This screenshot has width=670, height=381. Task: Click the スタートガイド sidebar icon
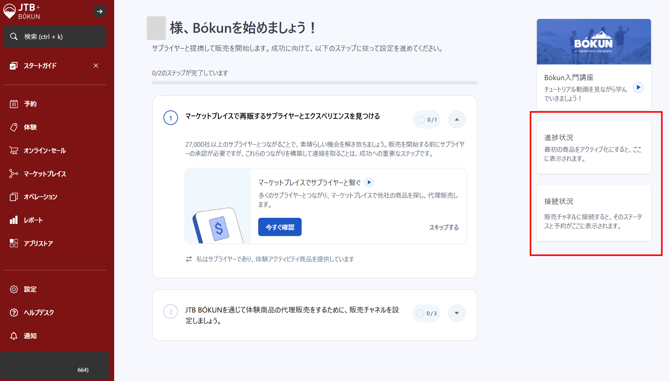(x=14, y=66)
